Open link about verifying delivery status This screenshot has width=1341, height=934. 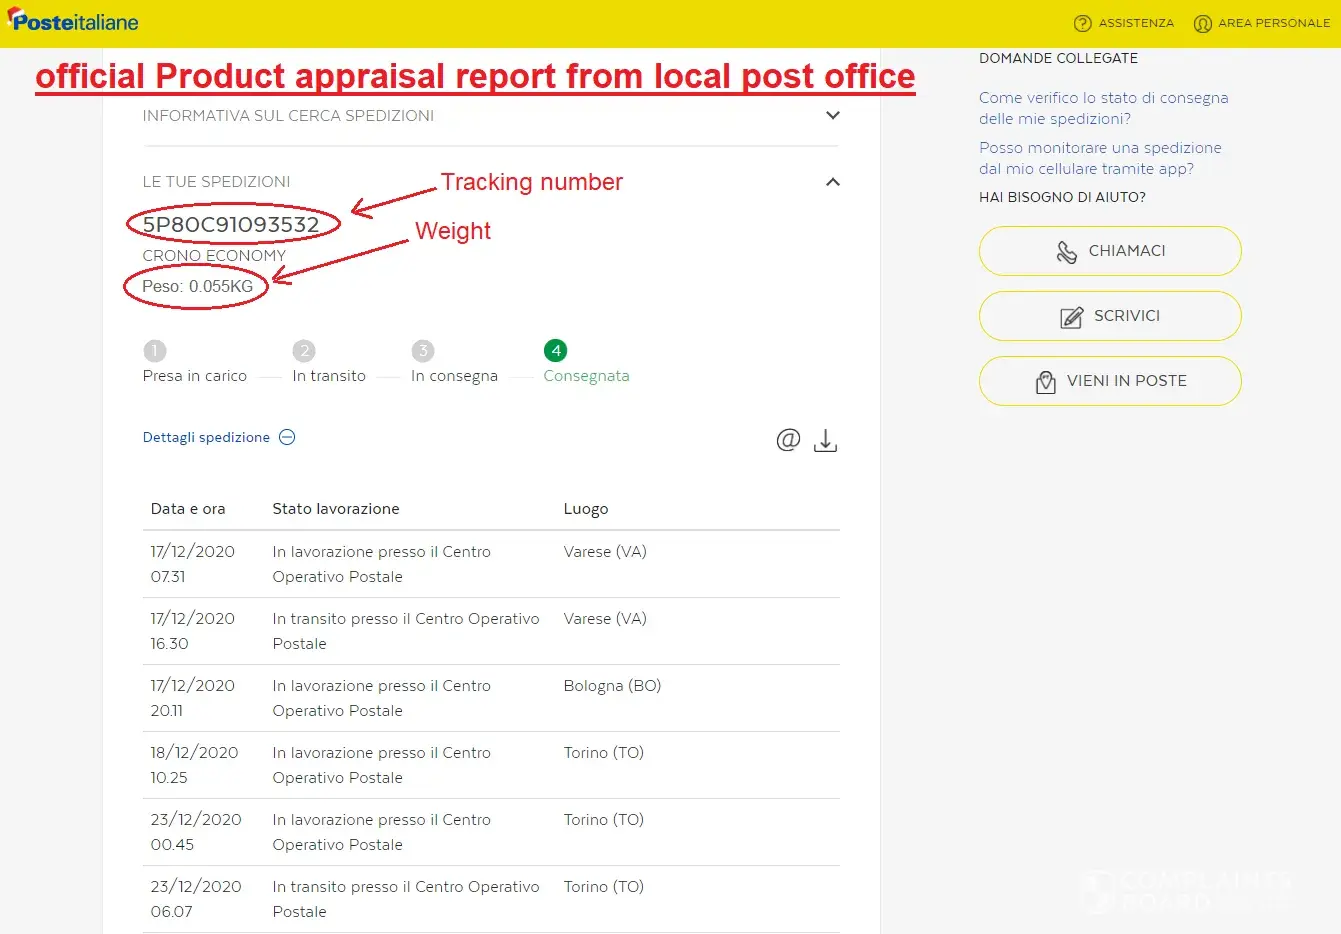click(1103, 108)
